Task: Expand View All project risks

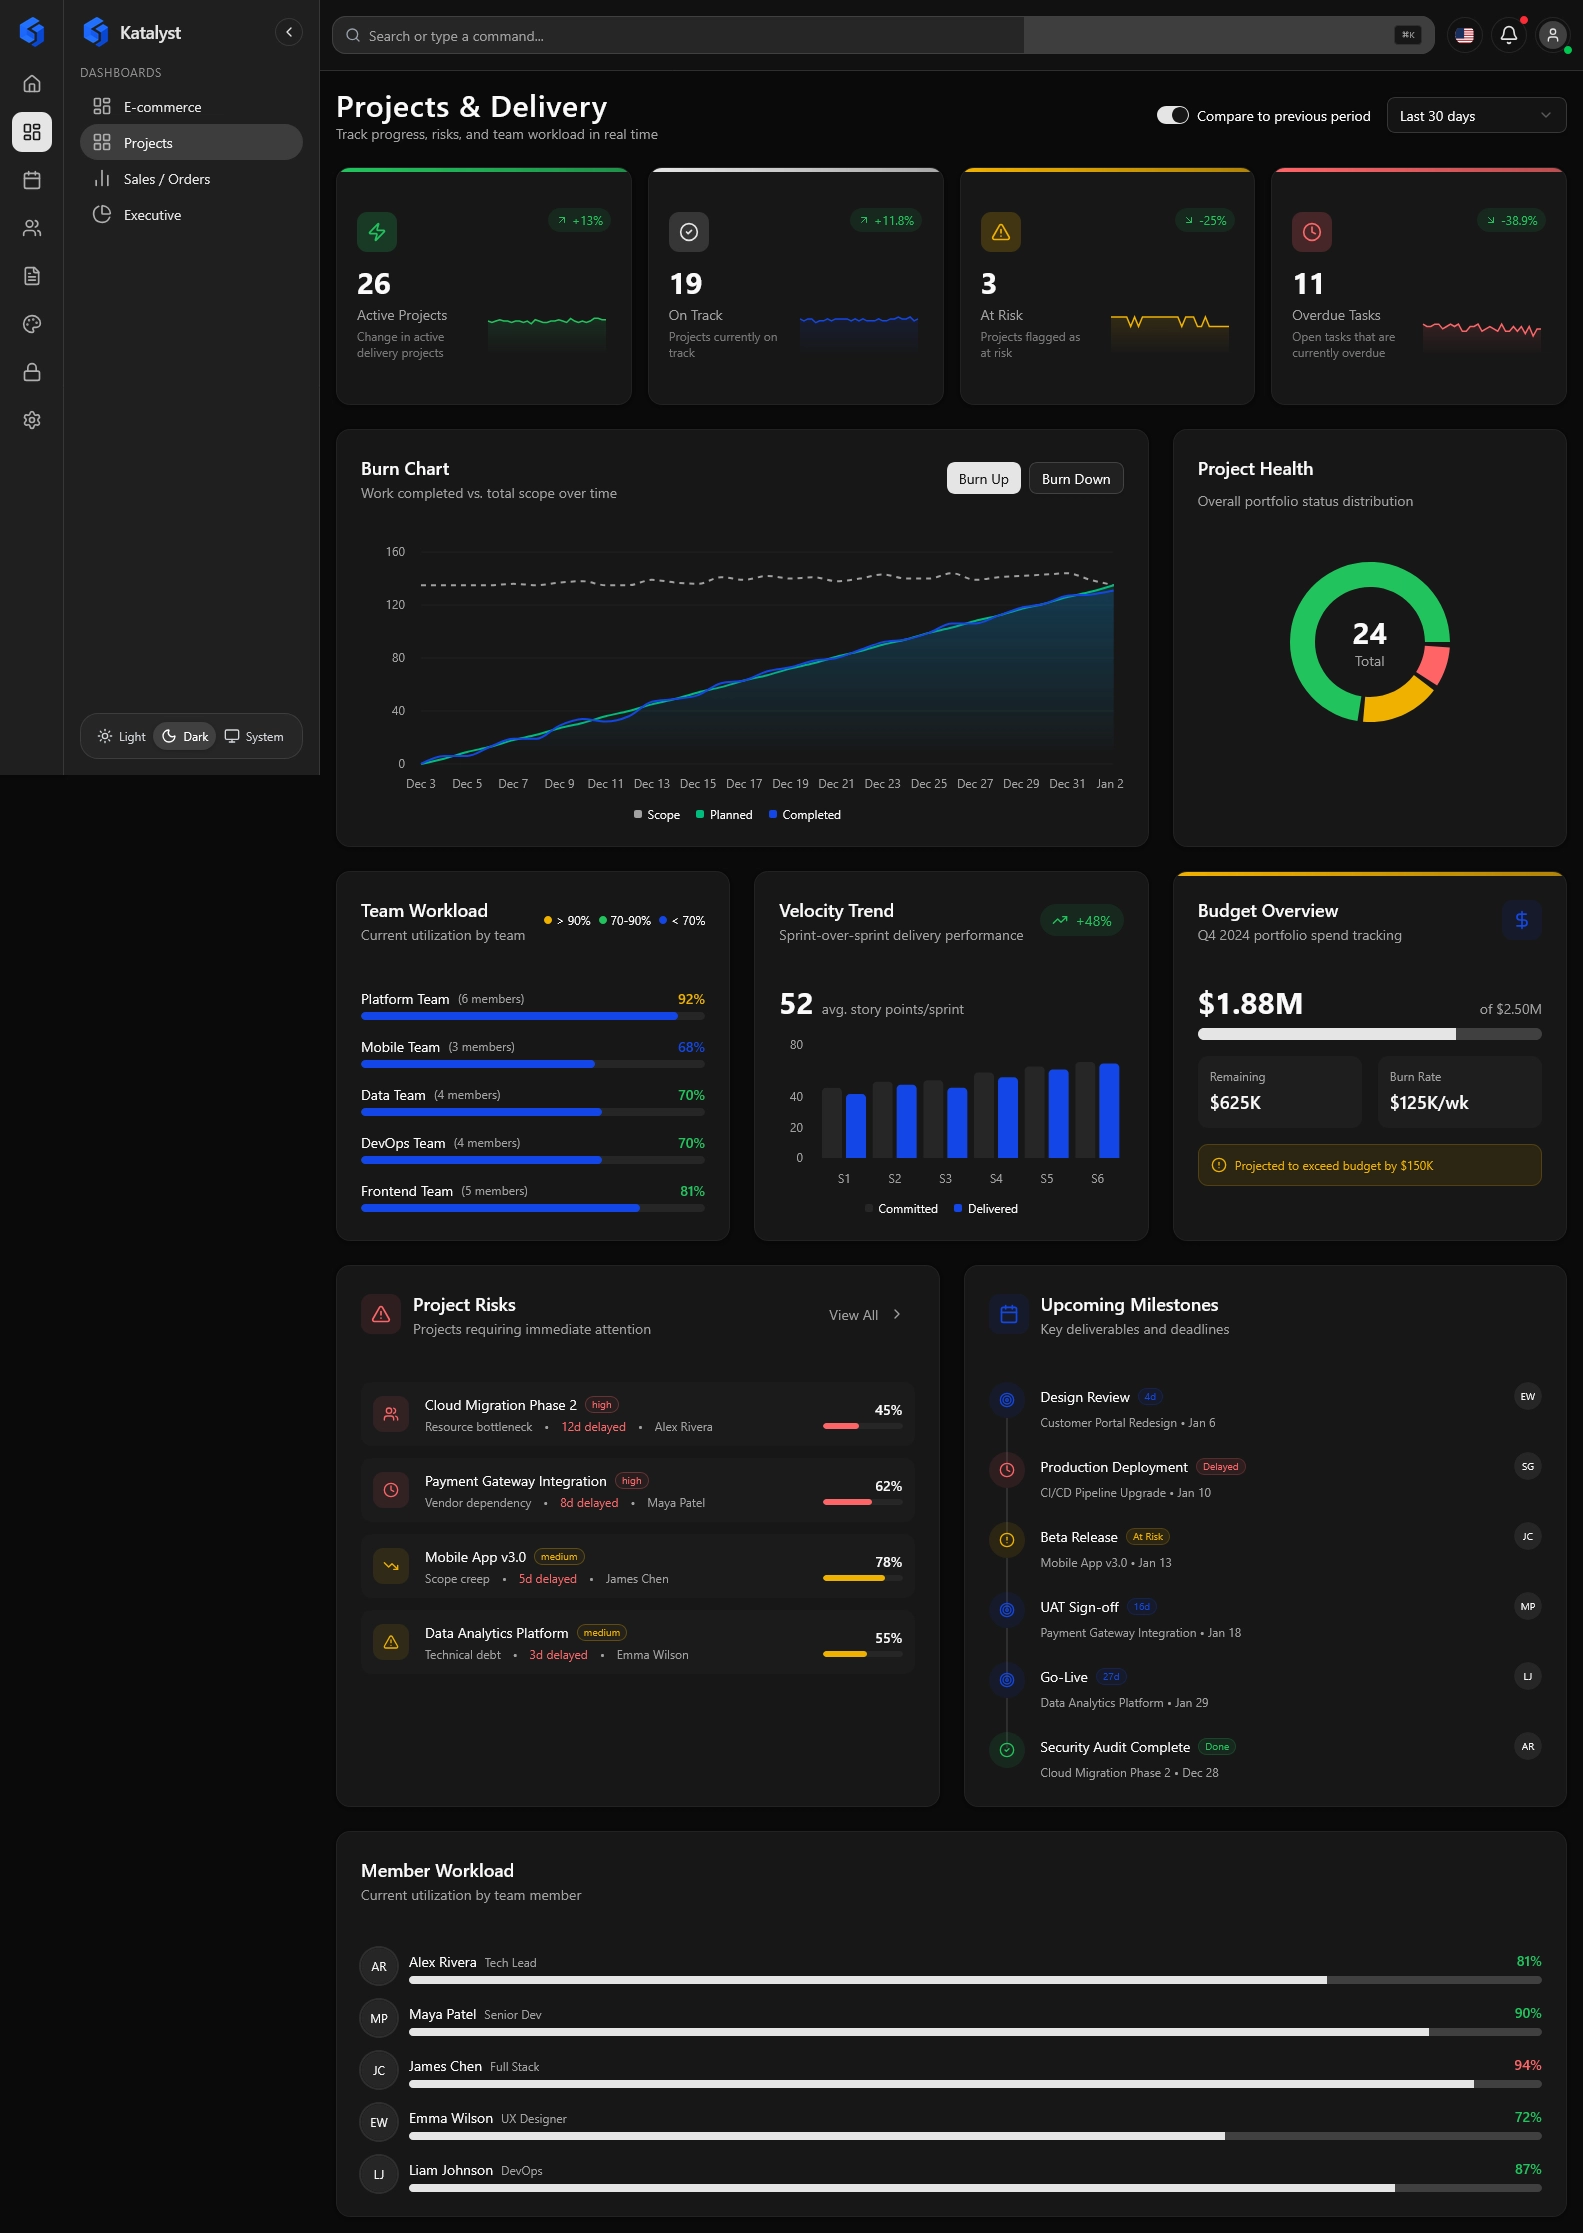Action: (x=865, y=1315)
